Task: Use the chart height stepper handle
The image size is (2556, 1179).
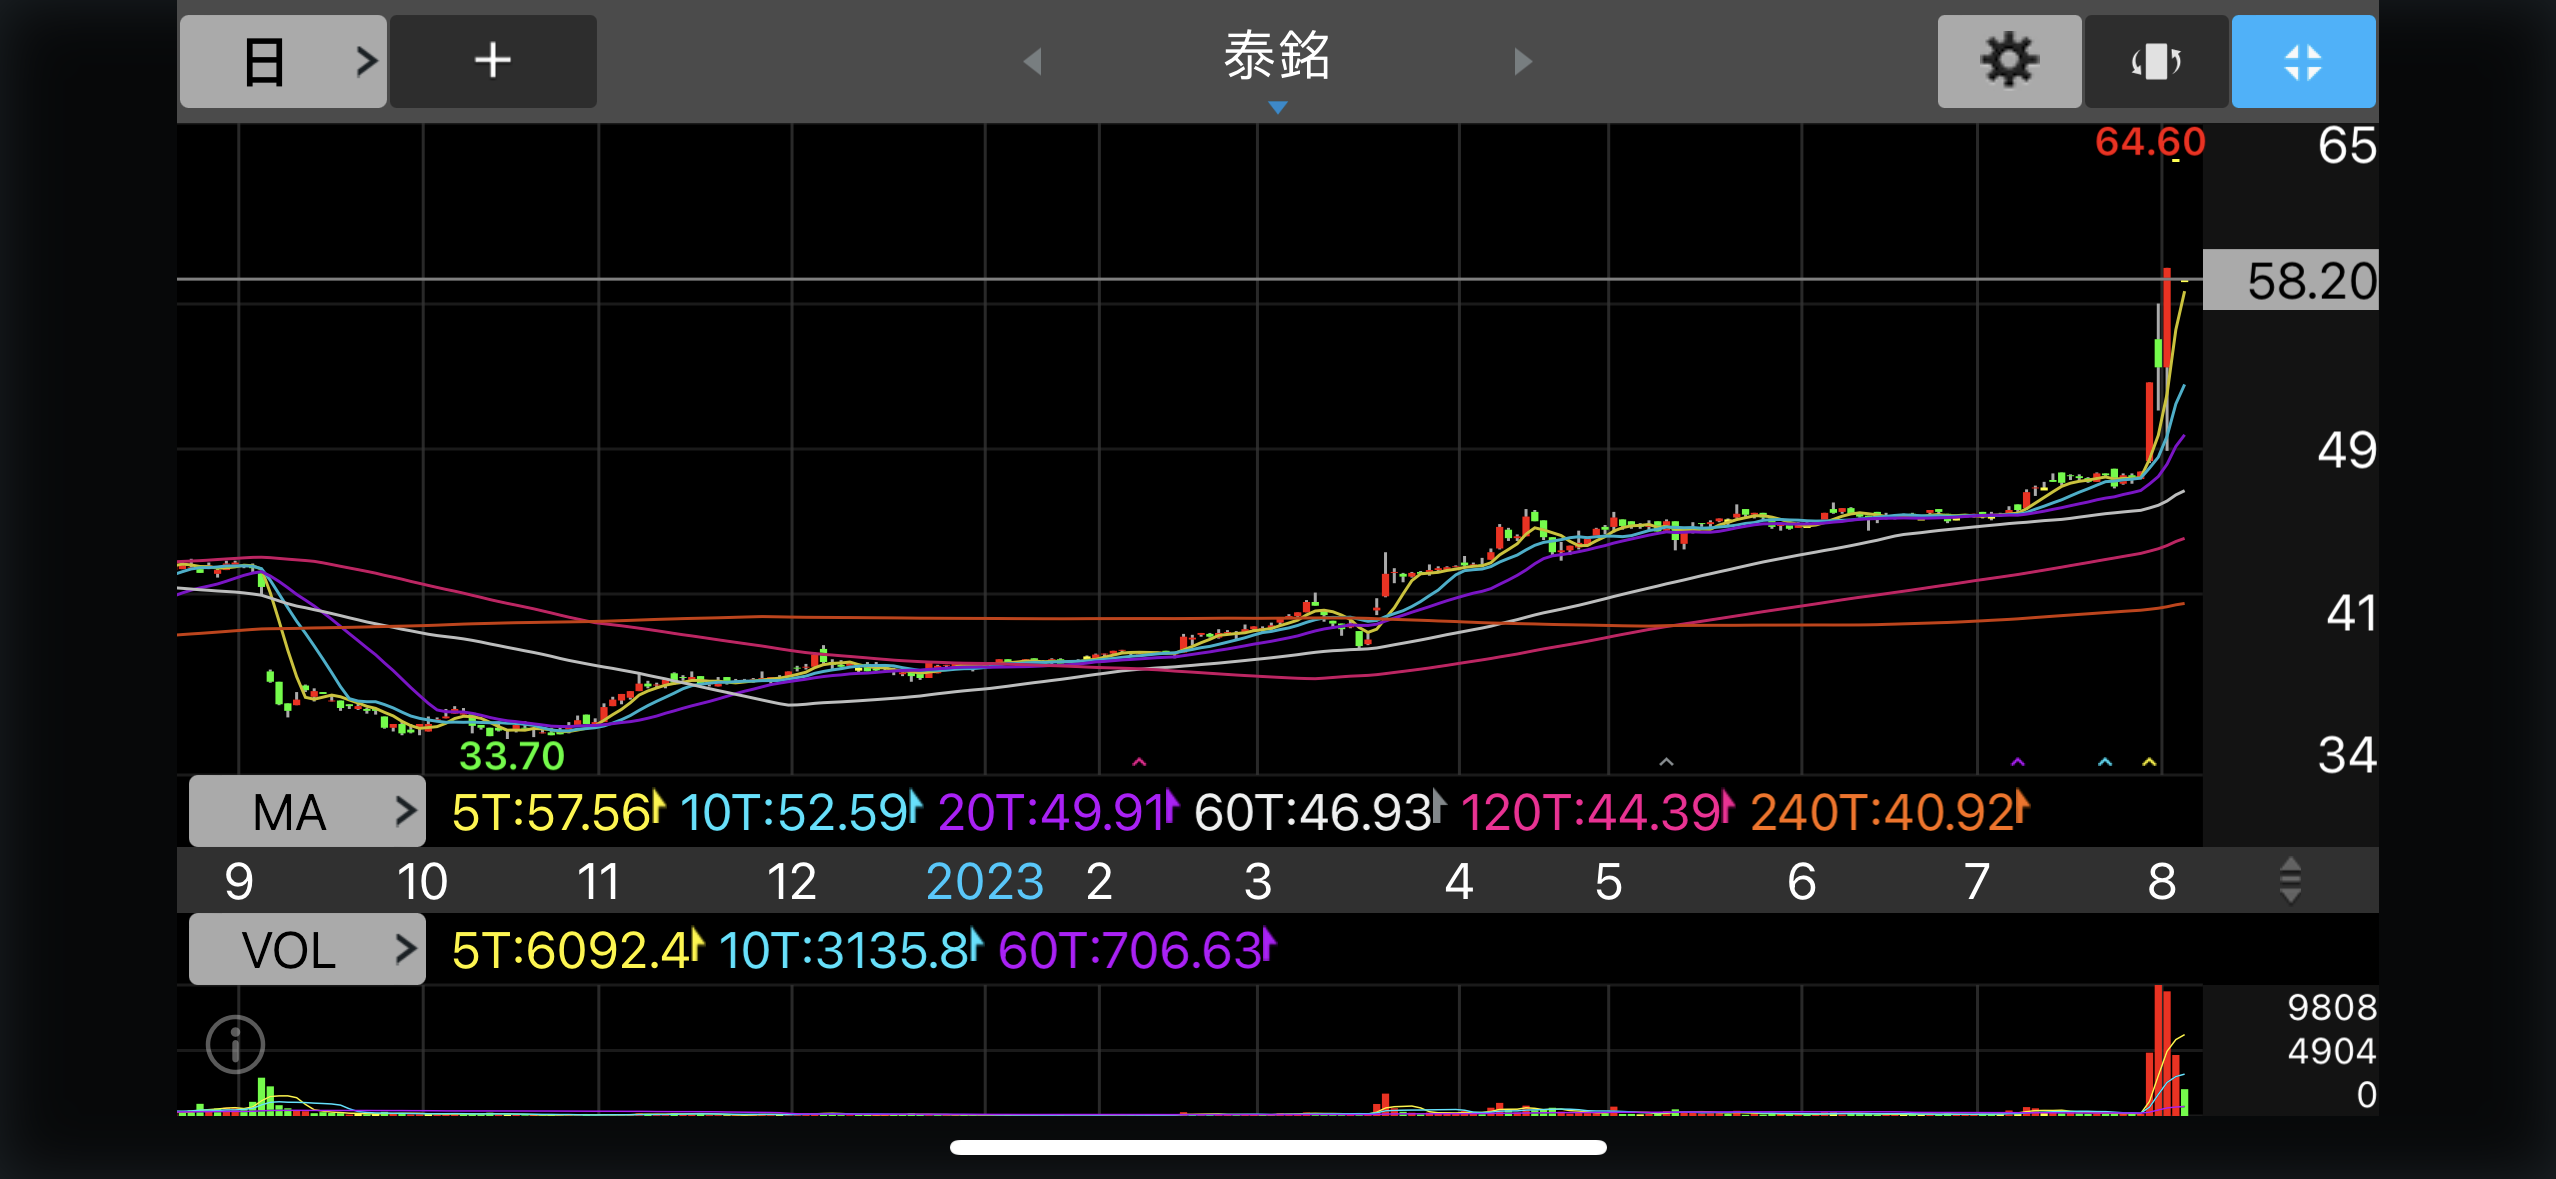Action: [2290, 880]
